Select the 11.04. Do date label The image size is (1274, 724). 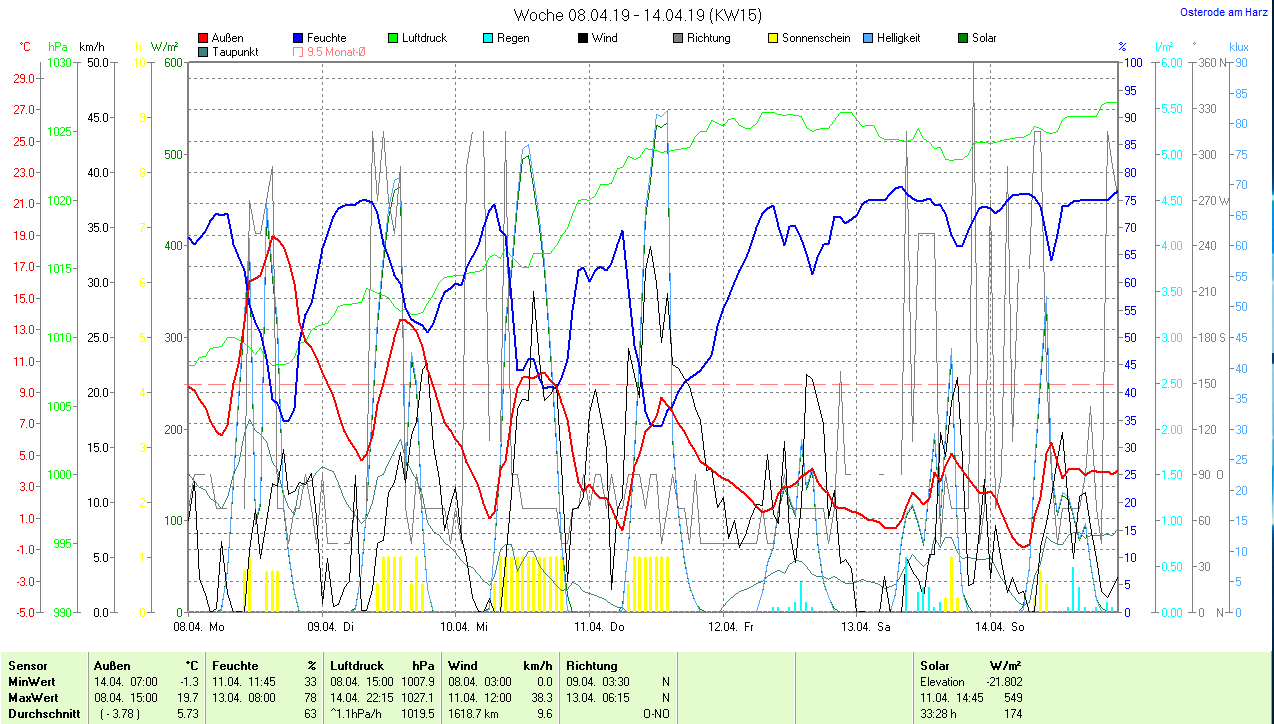click(x=599, y=627)
